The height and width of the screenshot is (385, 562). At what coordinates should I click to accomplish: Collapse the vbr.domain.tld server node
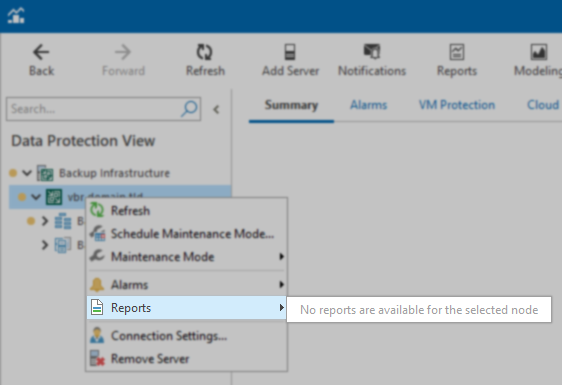pos(35,197)
